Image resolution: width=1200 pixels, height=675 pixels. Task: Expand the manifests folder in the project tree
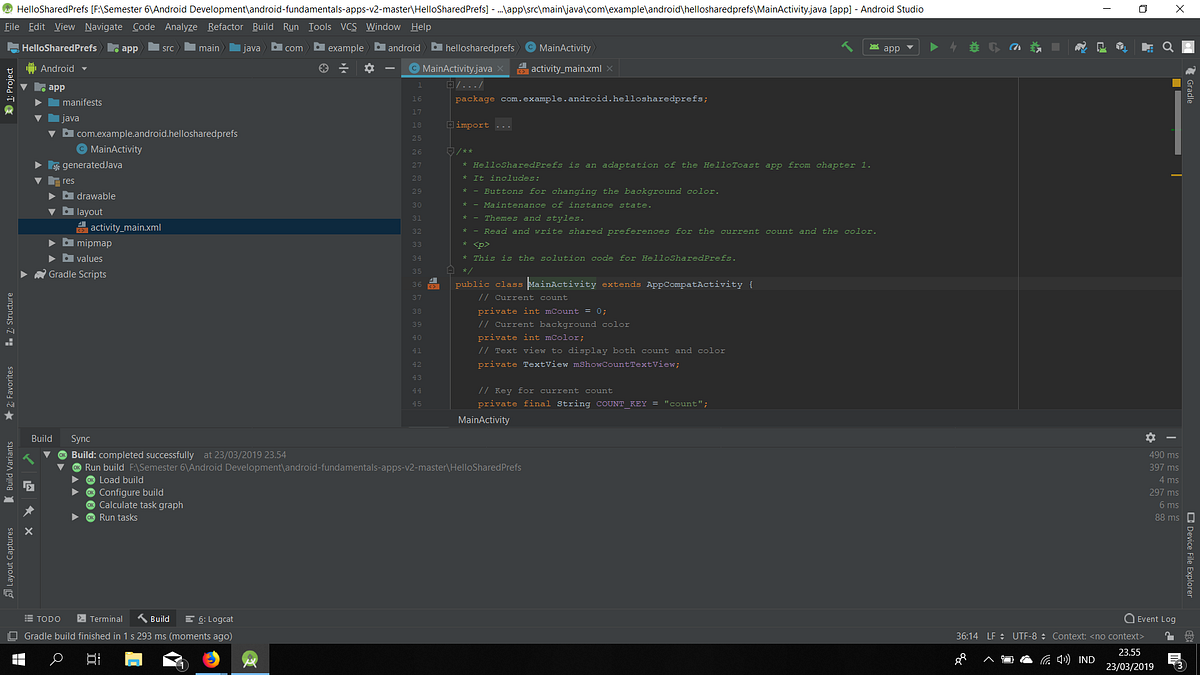point(39,102)
